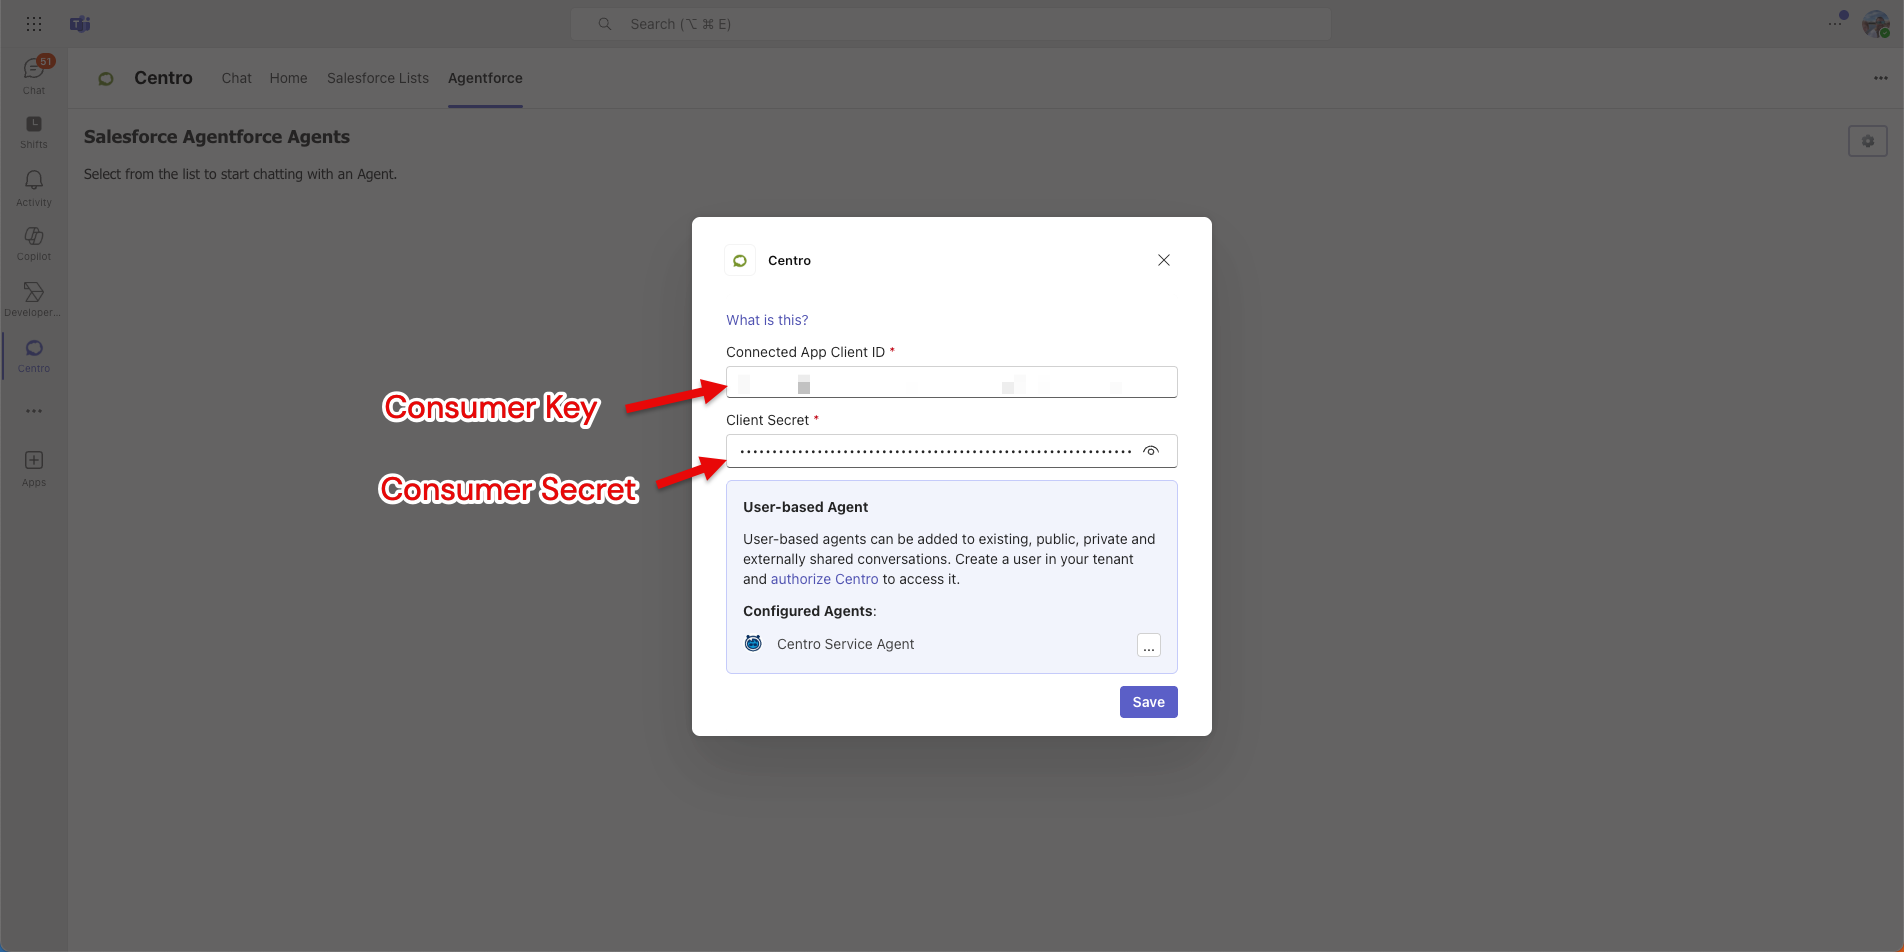Open the Shifts app icon

pos(34,130)
